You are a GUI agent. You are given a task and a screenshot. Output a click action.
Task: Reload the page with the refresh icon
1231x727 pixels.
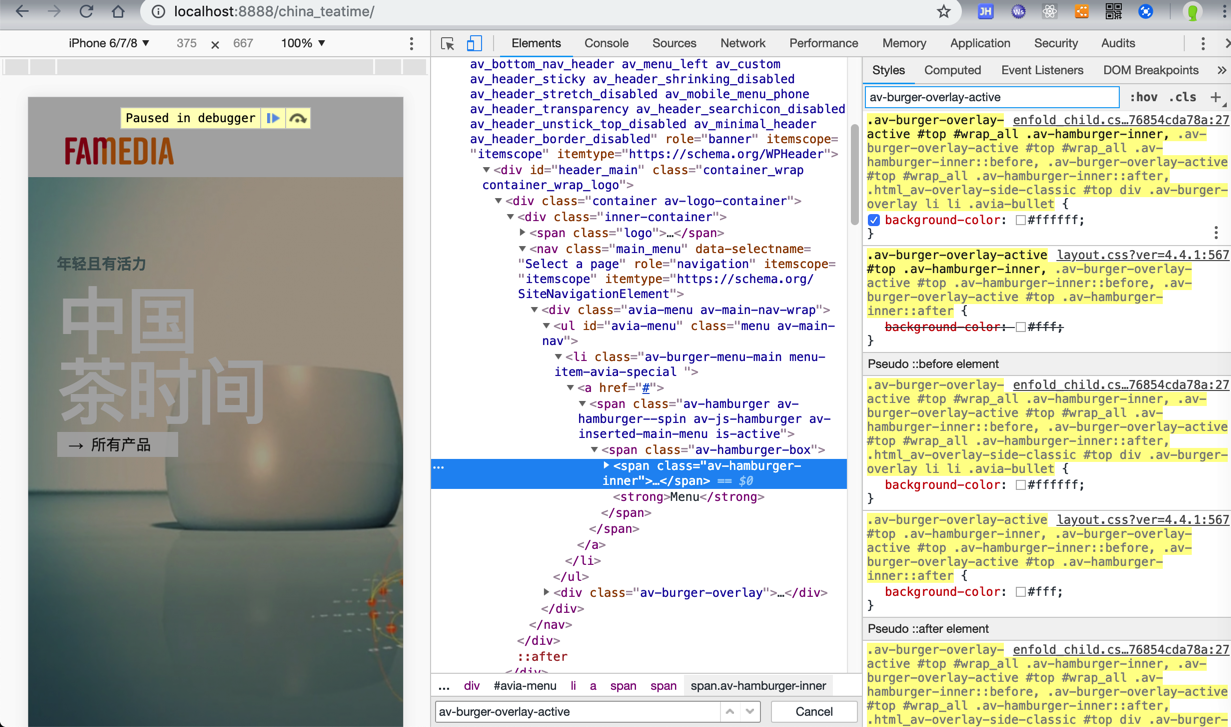tap(86, 12)
